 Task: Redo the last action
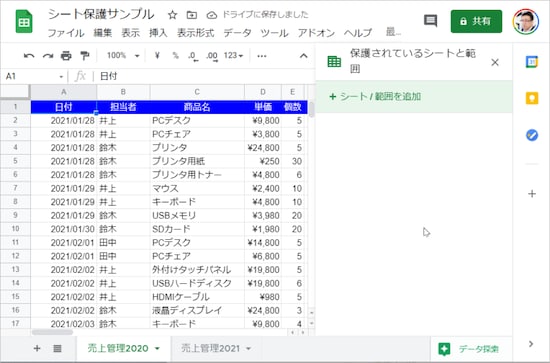48,56
